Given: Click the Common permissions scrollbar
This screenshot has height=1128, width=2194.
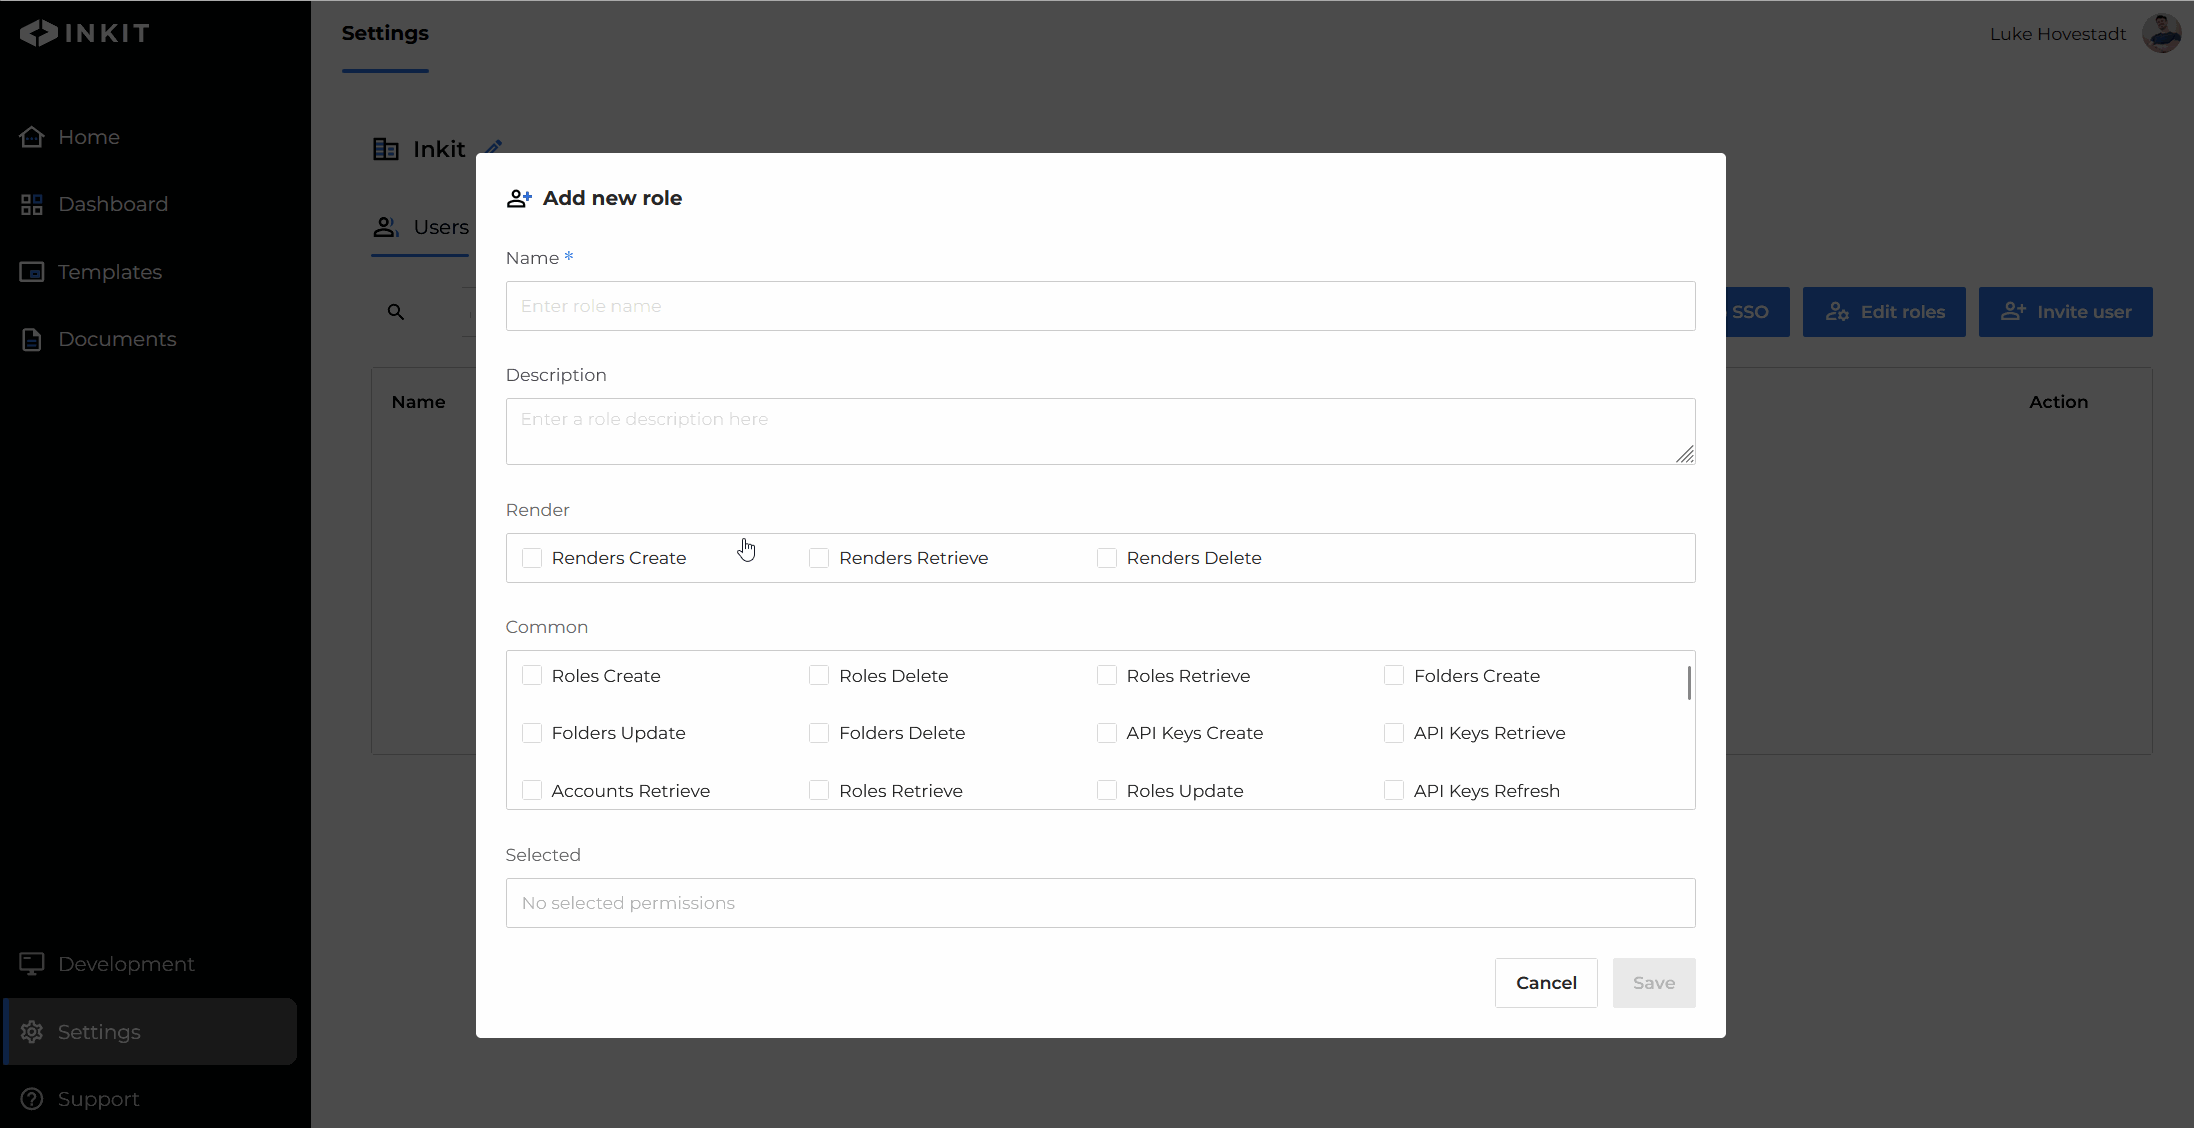Looking at the screenshot, I should [x=1689, y=684].
